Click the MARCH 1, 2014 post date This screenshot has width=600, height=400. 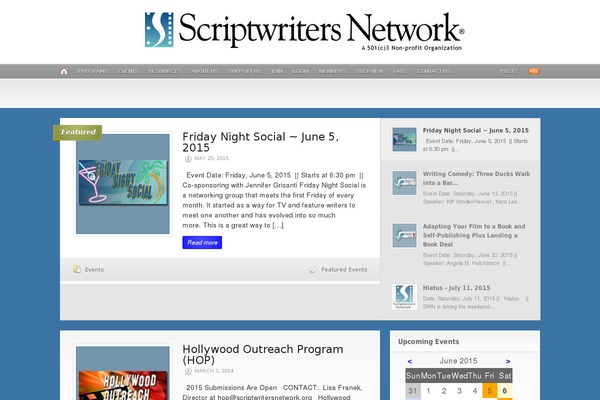tap(212, 371)
